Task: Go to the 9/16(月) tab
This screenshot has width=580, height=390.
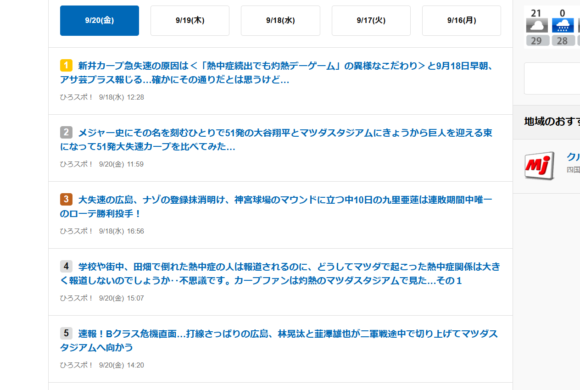Action: click(462, 21)
